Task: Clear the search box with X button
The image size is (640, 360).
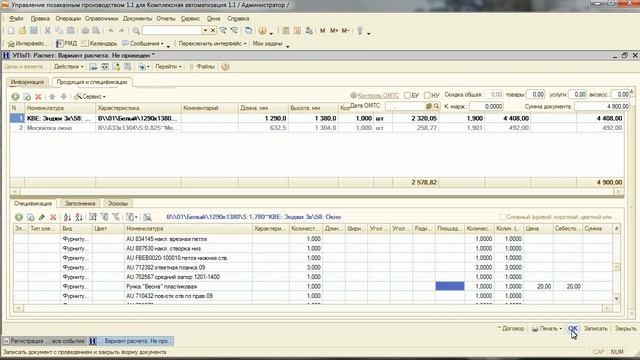Action: pos(213,30)
